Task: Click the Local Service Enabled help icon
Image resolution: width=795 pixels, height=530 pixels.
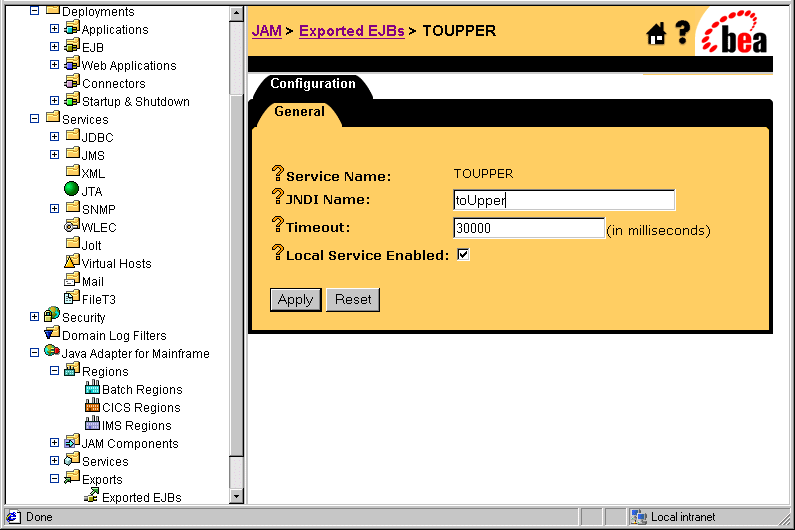Action: [277, 252]
